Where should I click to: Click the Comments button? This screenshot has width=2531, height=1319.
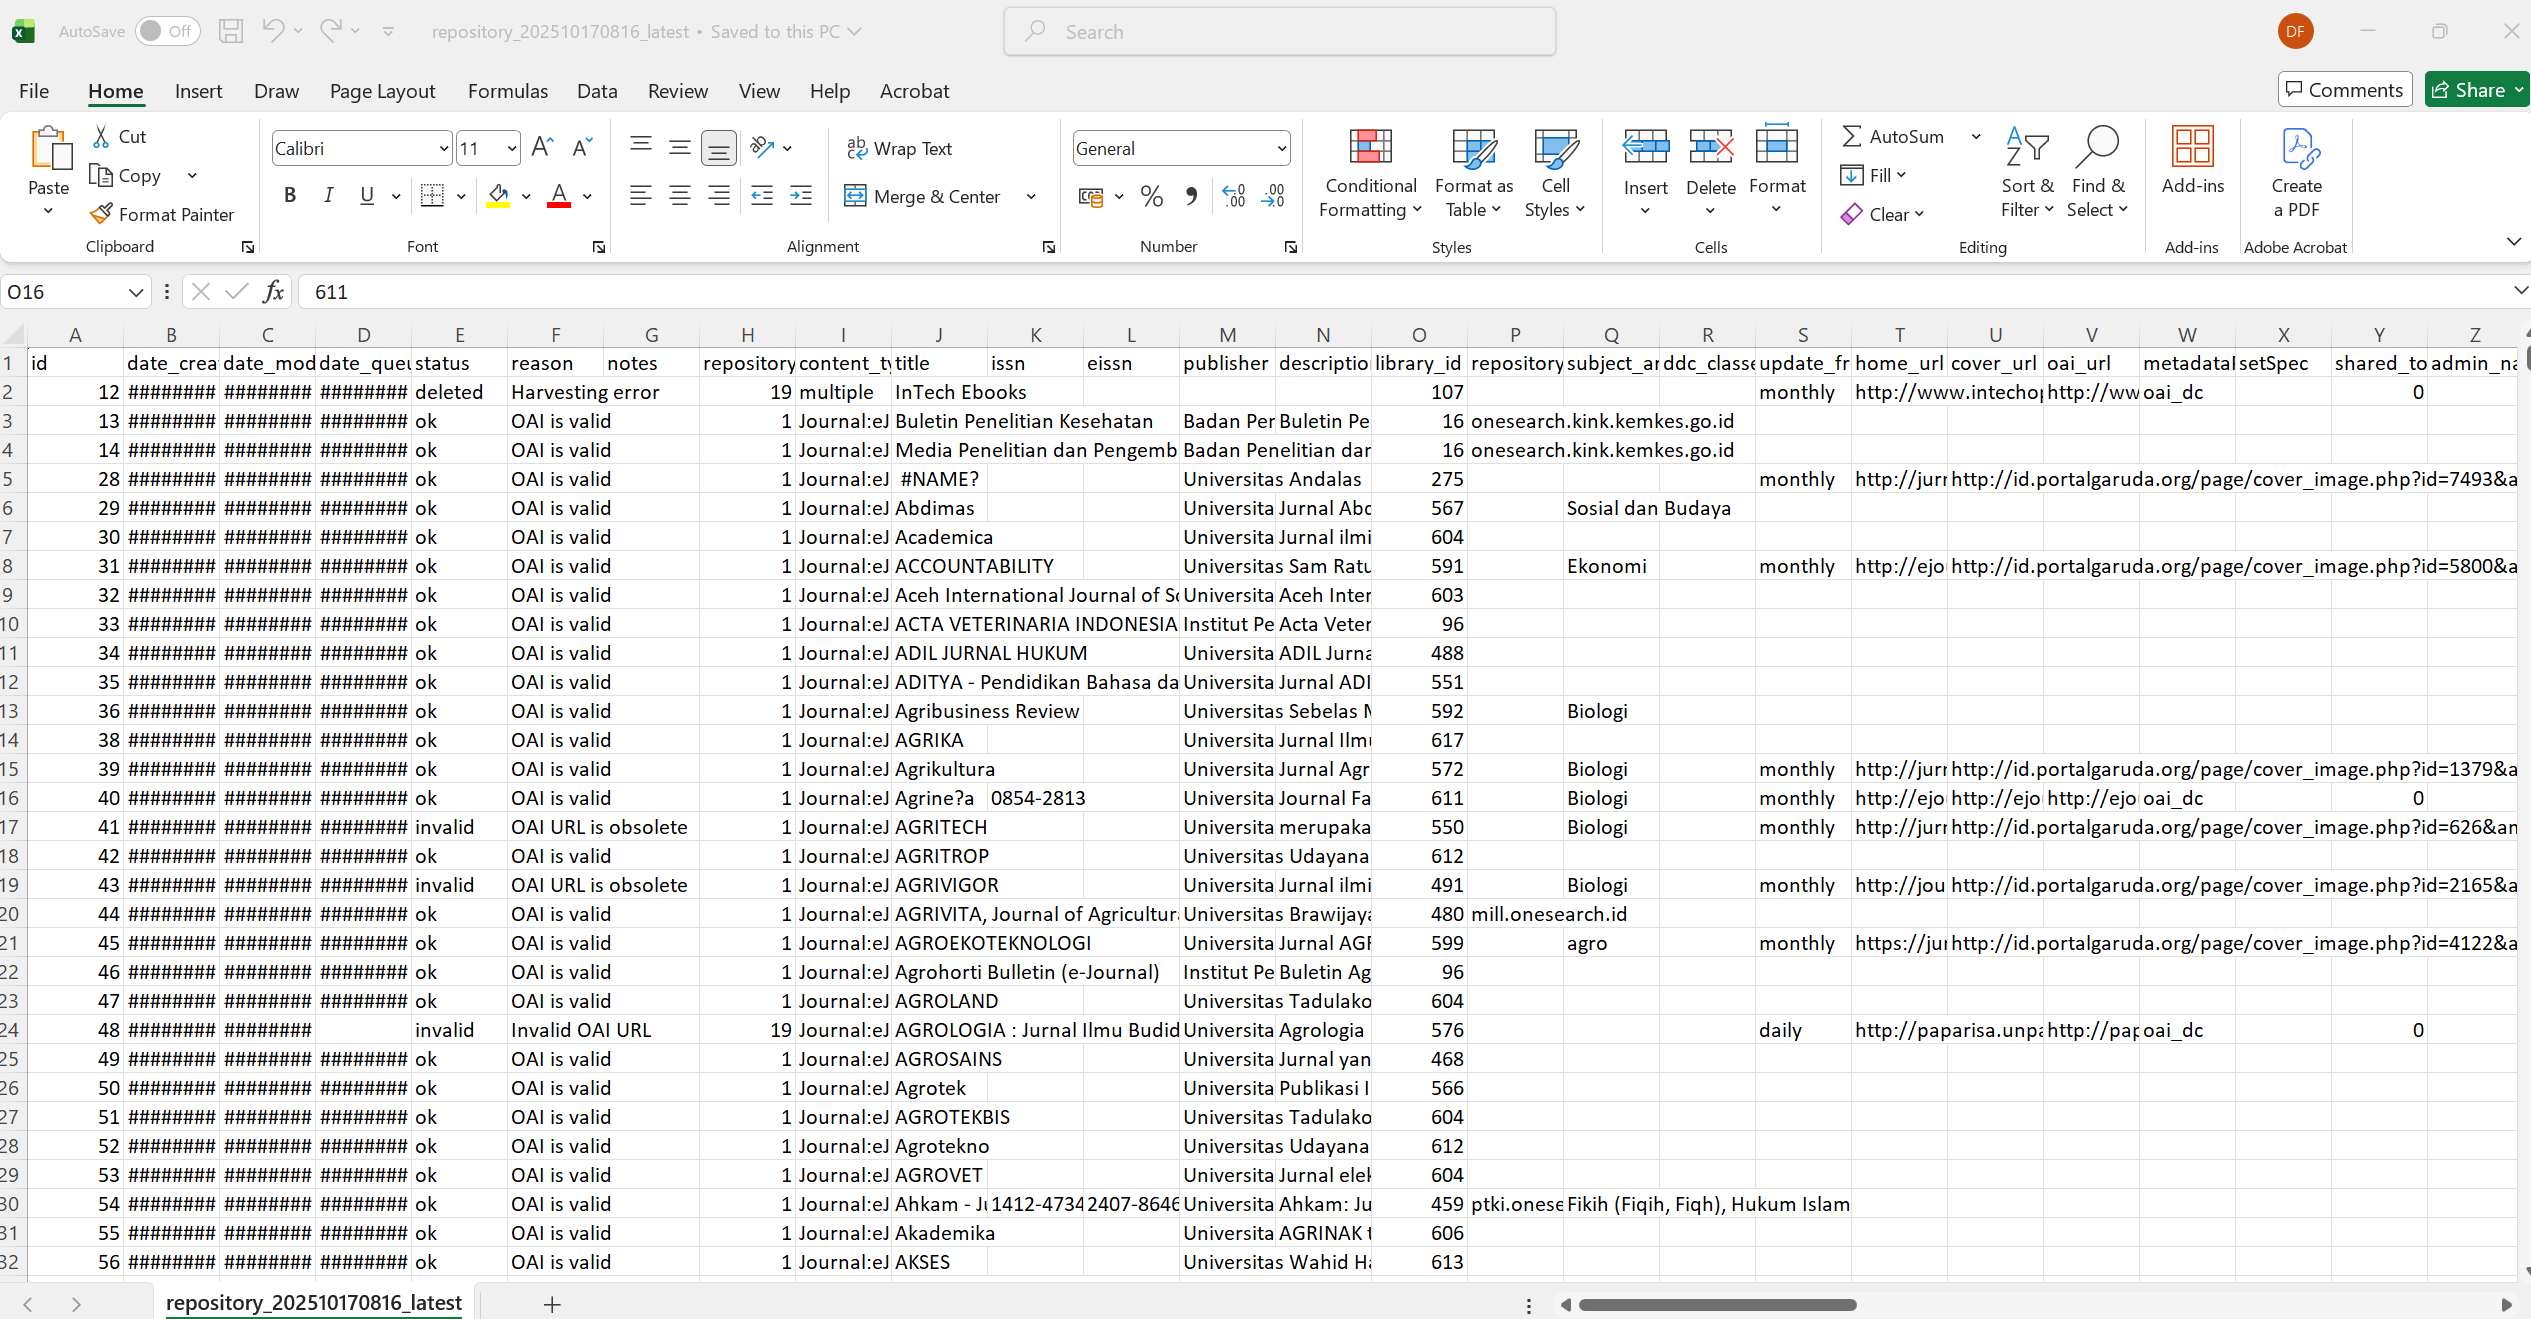tap(2345, 90)
